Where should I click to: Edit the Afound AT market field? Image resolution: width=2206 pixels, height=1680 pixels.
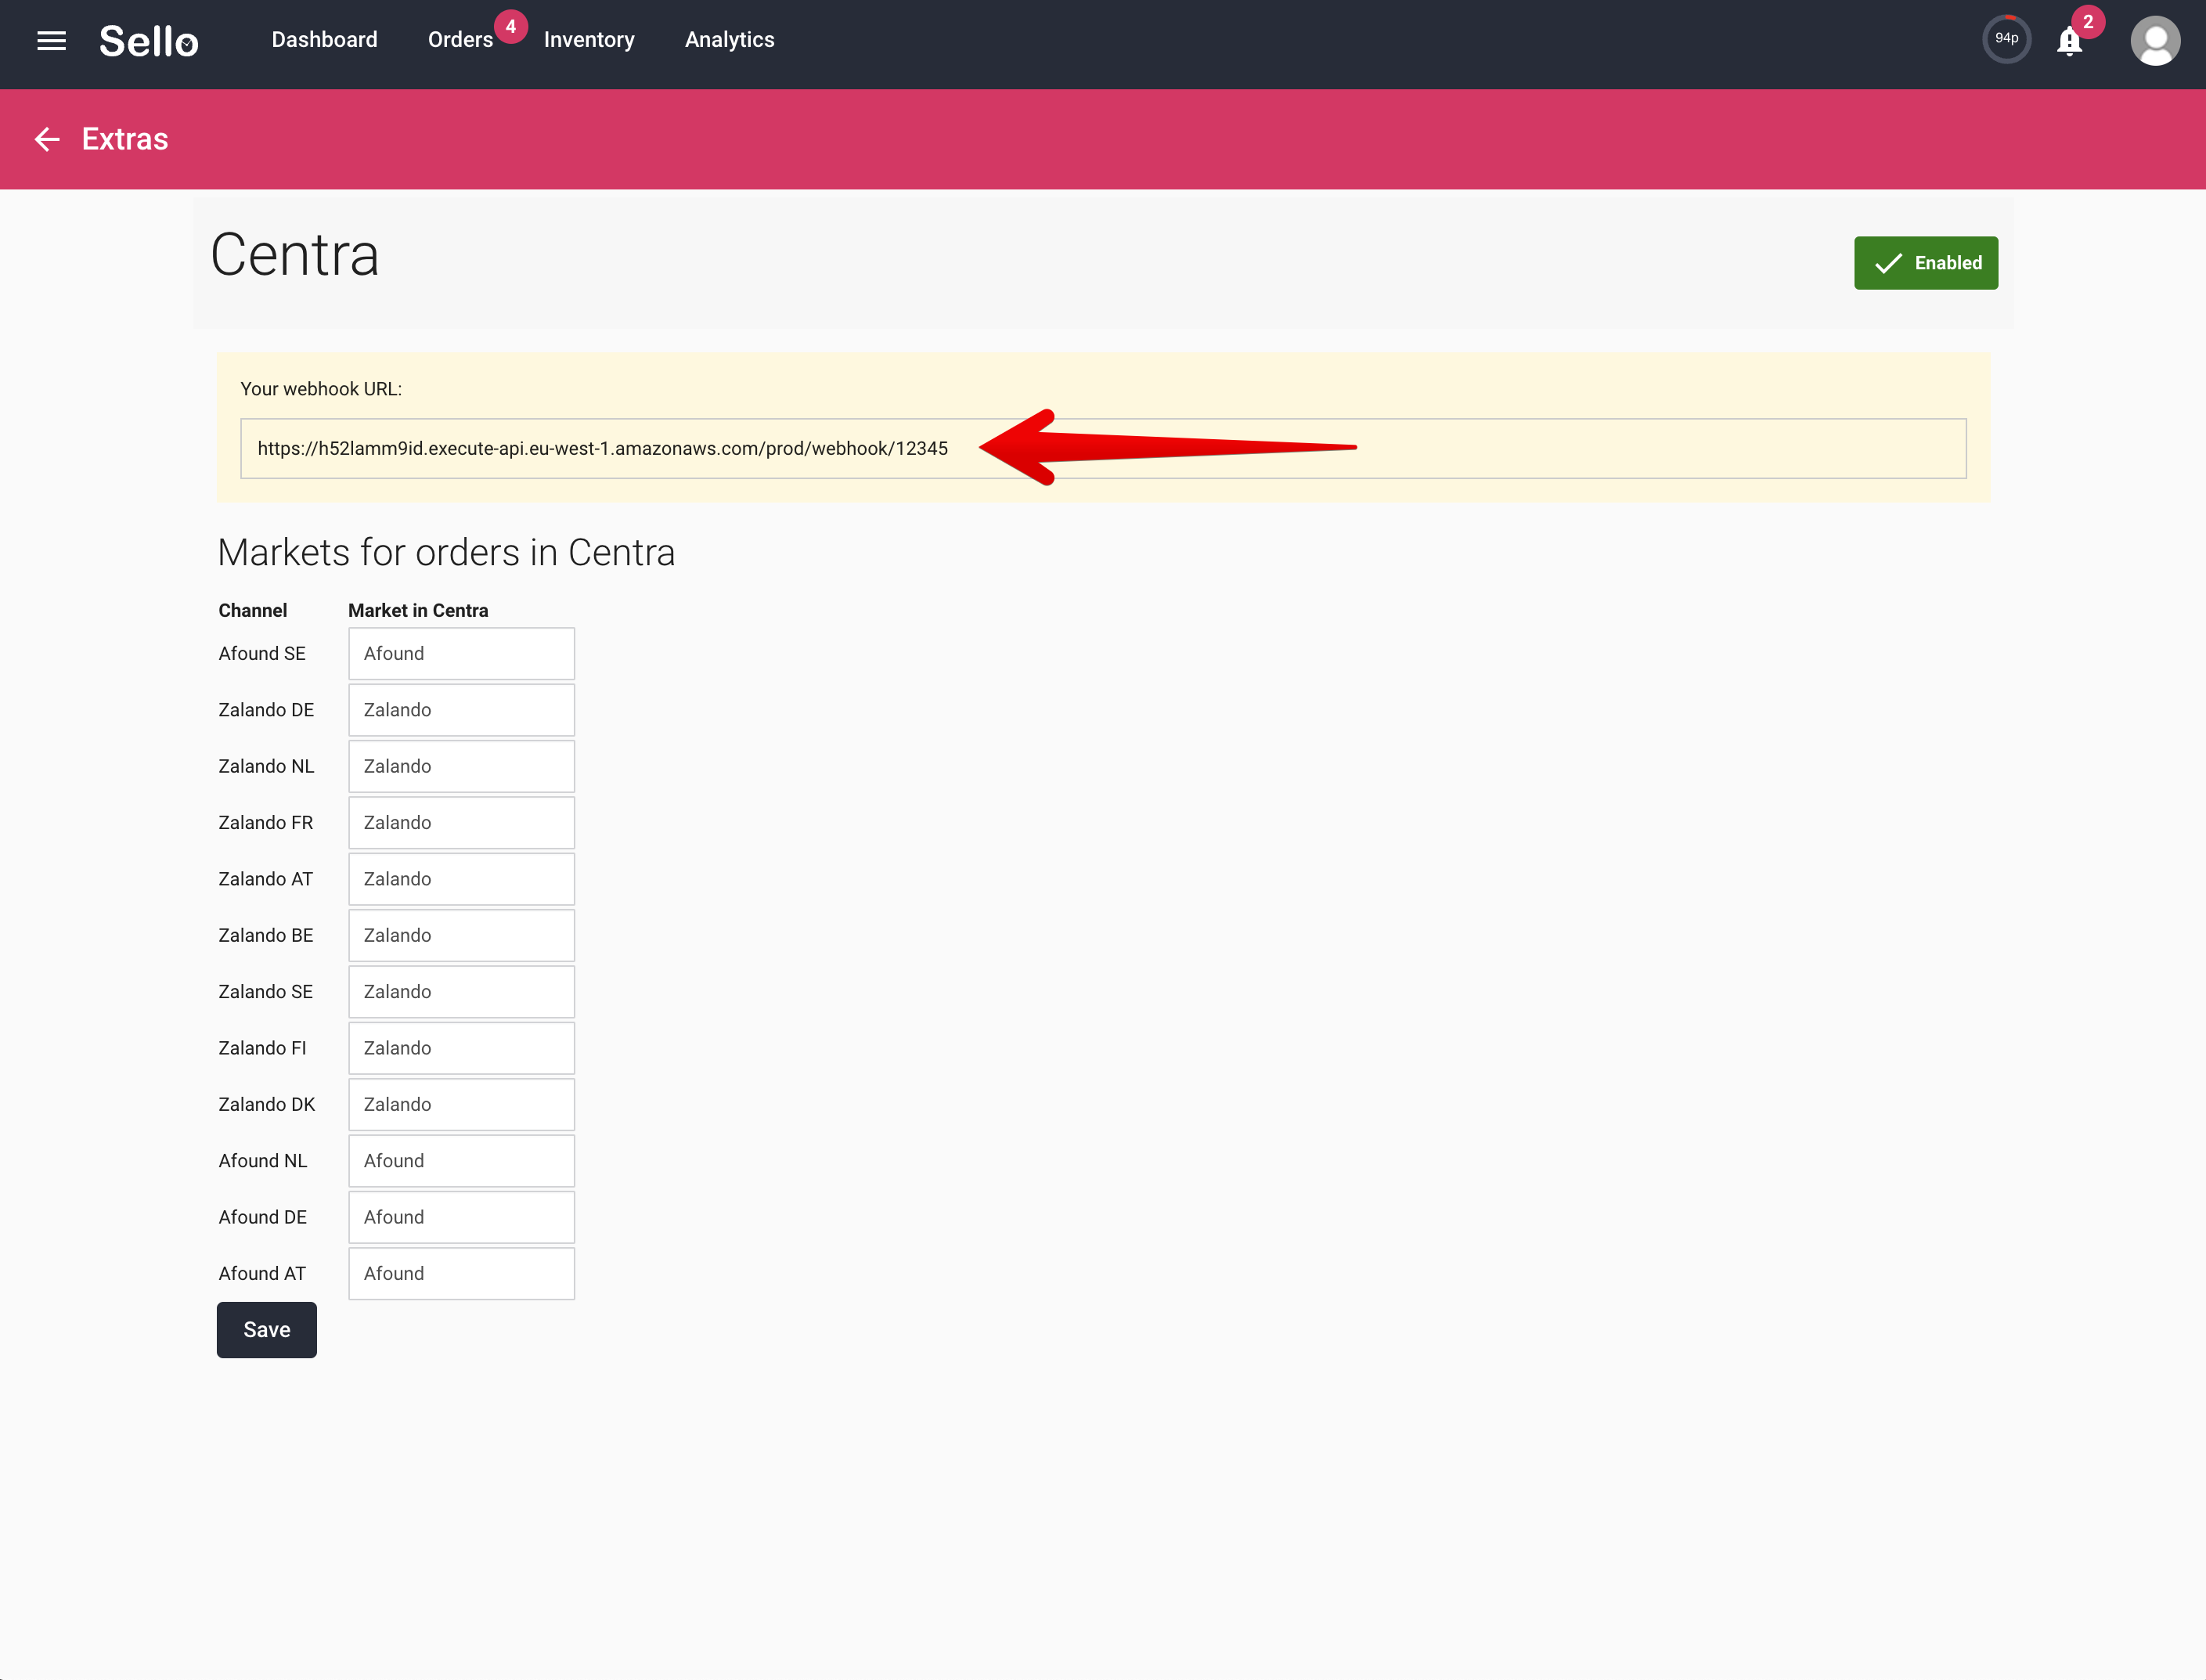point(461,1273)
